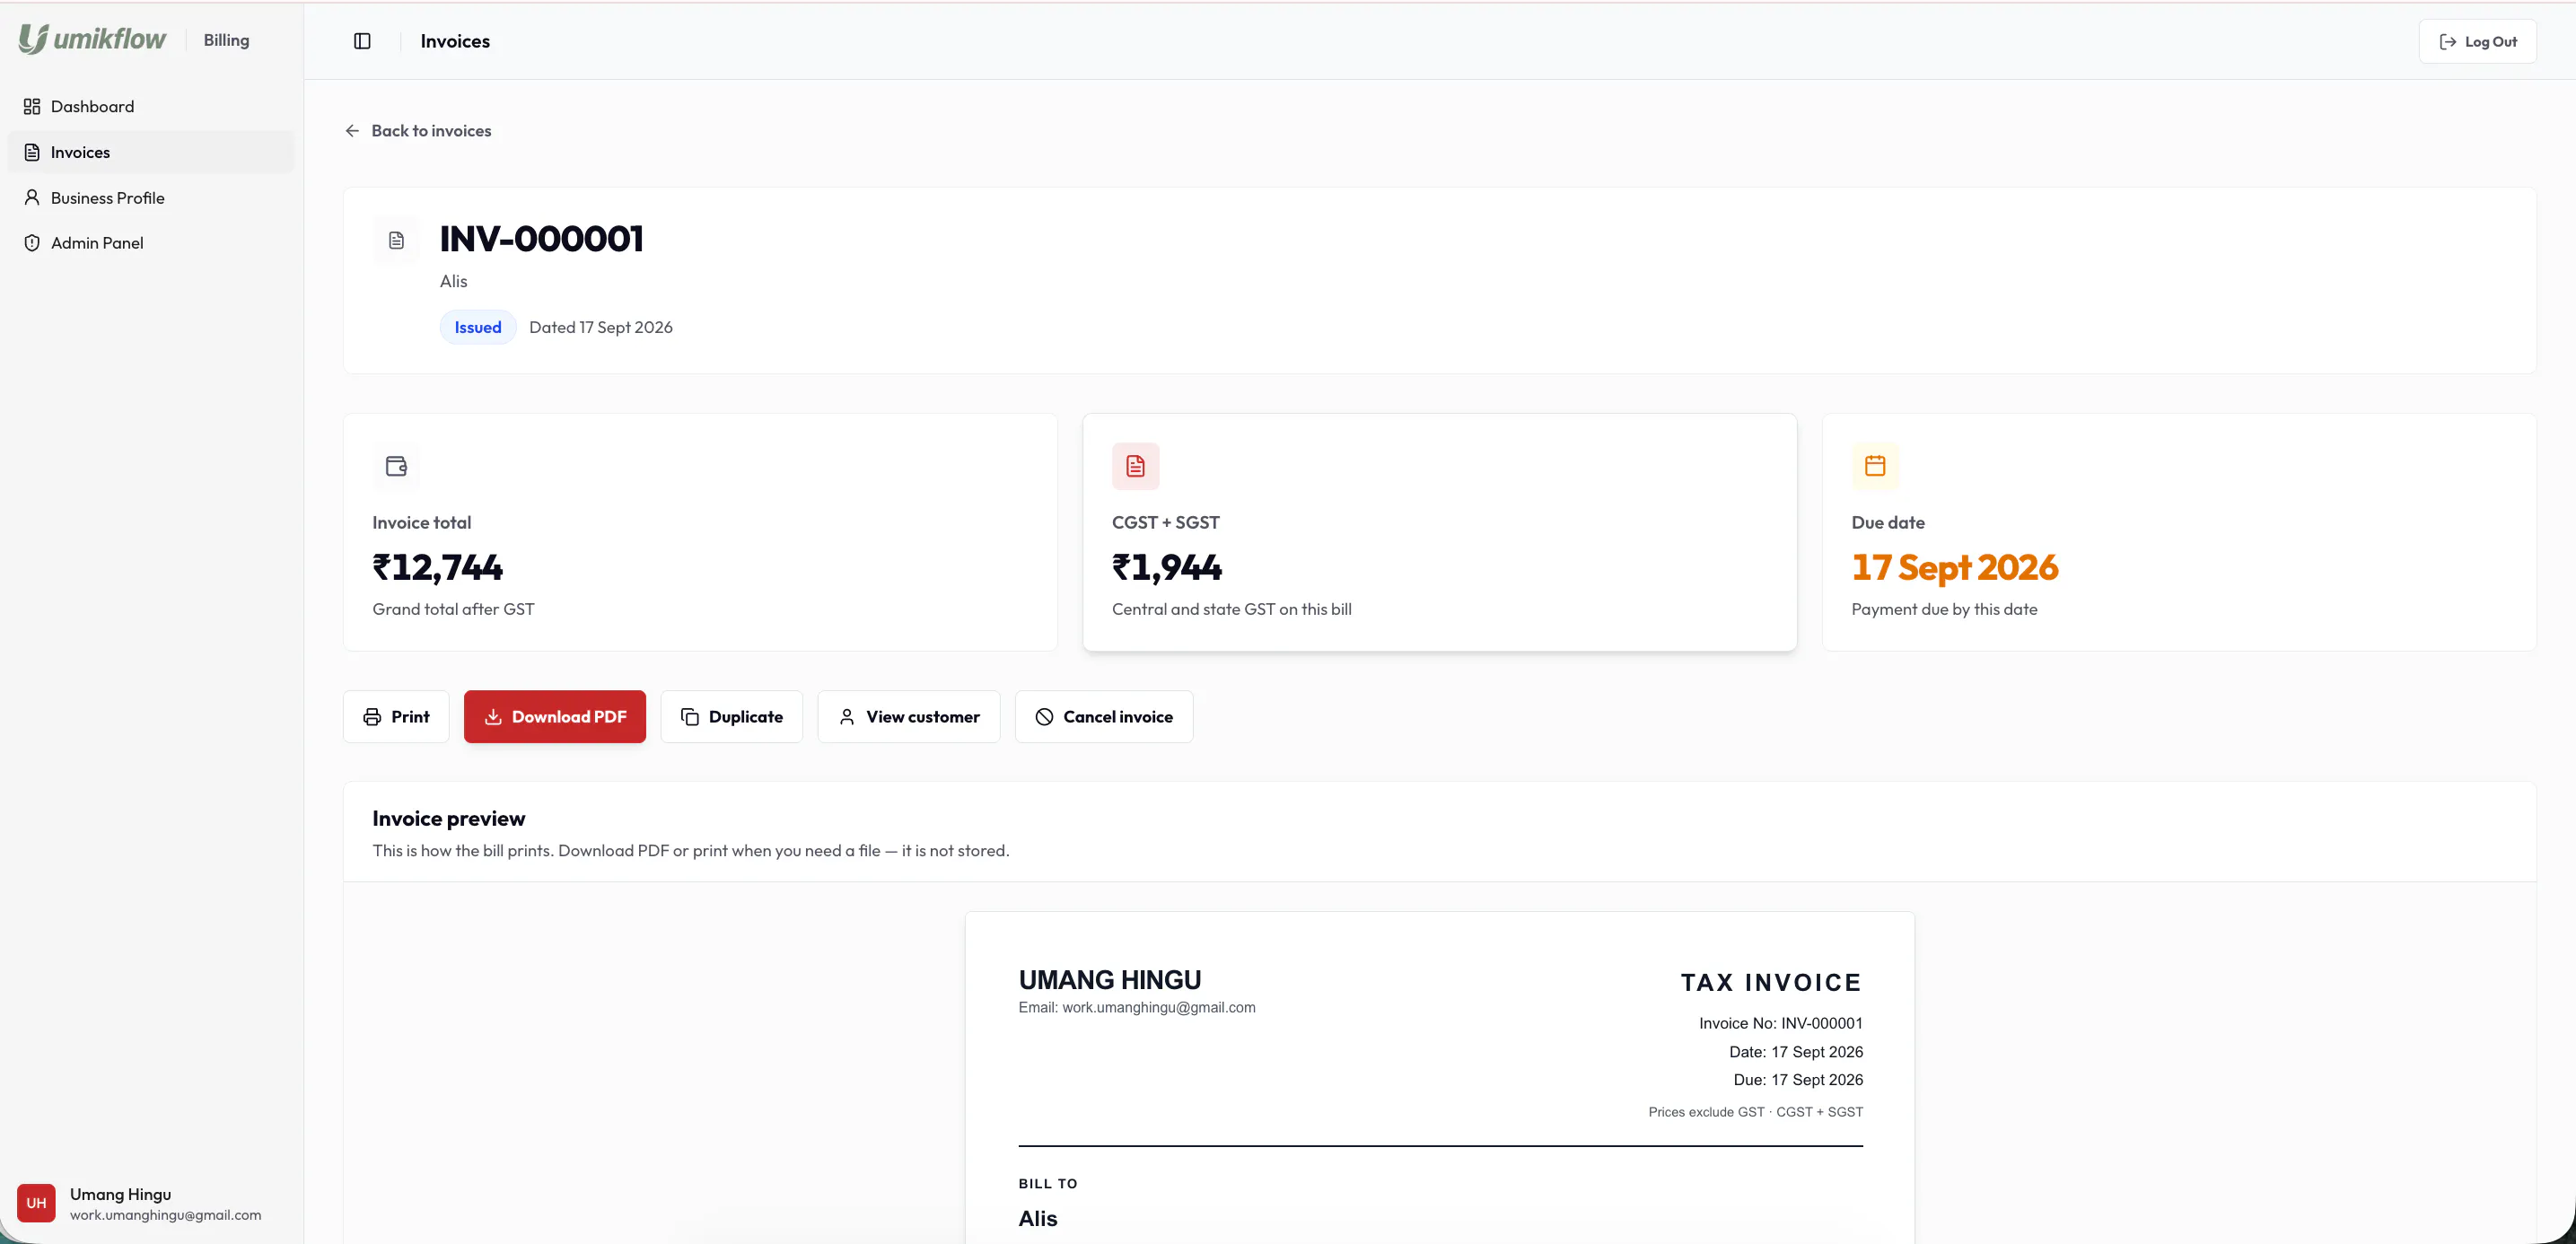Image resolution: width=2576 pixels, height=1244 pixels.
Task: Click the Invoices page title
Action: [455, 41]
